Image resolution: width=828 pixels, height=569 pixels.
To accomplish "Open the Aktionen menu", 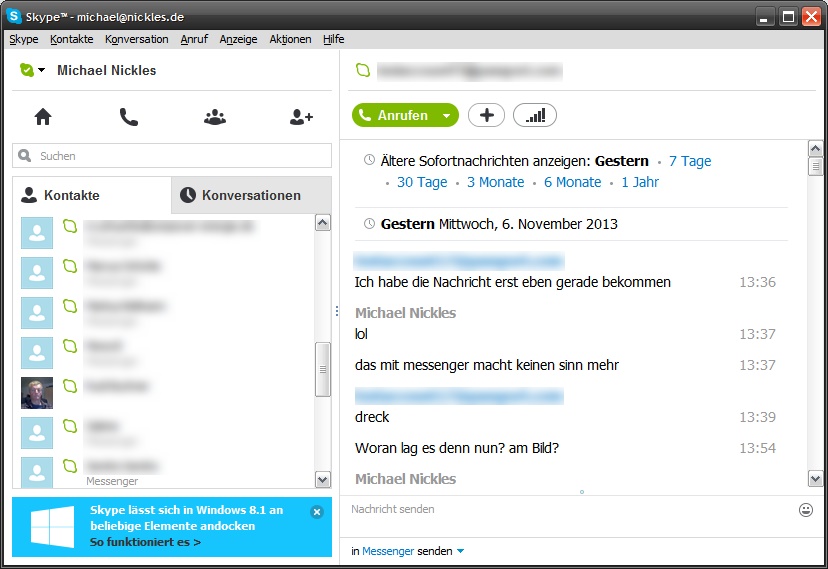I will [x=290, y=39].
